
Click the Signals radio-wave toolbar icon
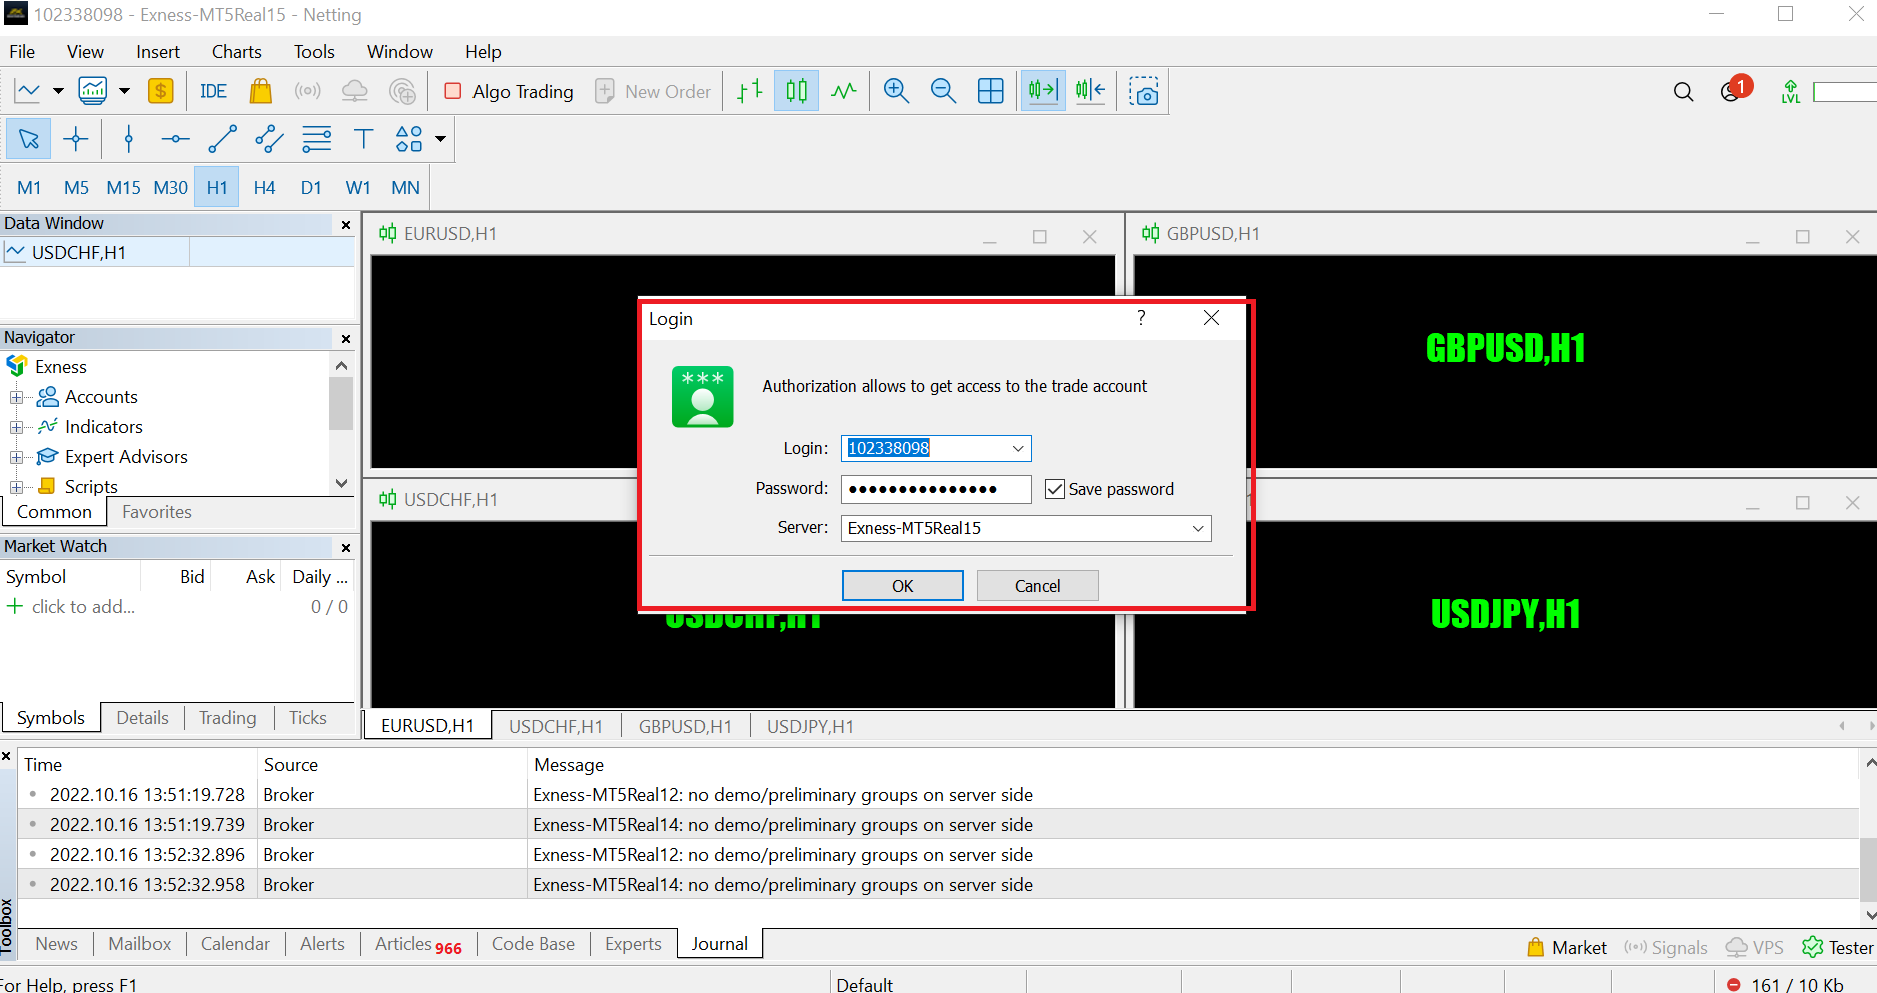[308, 91]
